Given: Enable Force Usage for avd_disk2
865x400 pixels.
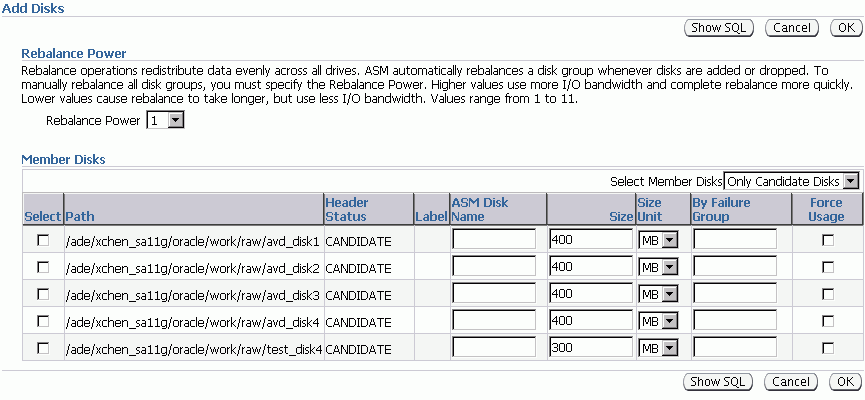Looking at the screenshot, I should tap(827, 267).
